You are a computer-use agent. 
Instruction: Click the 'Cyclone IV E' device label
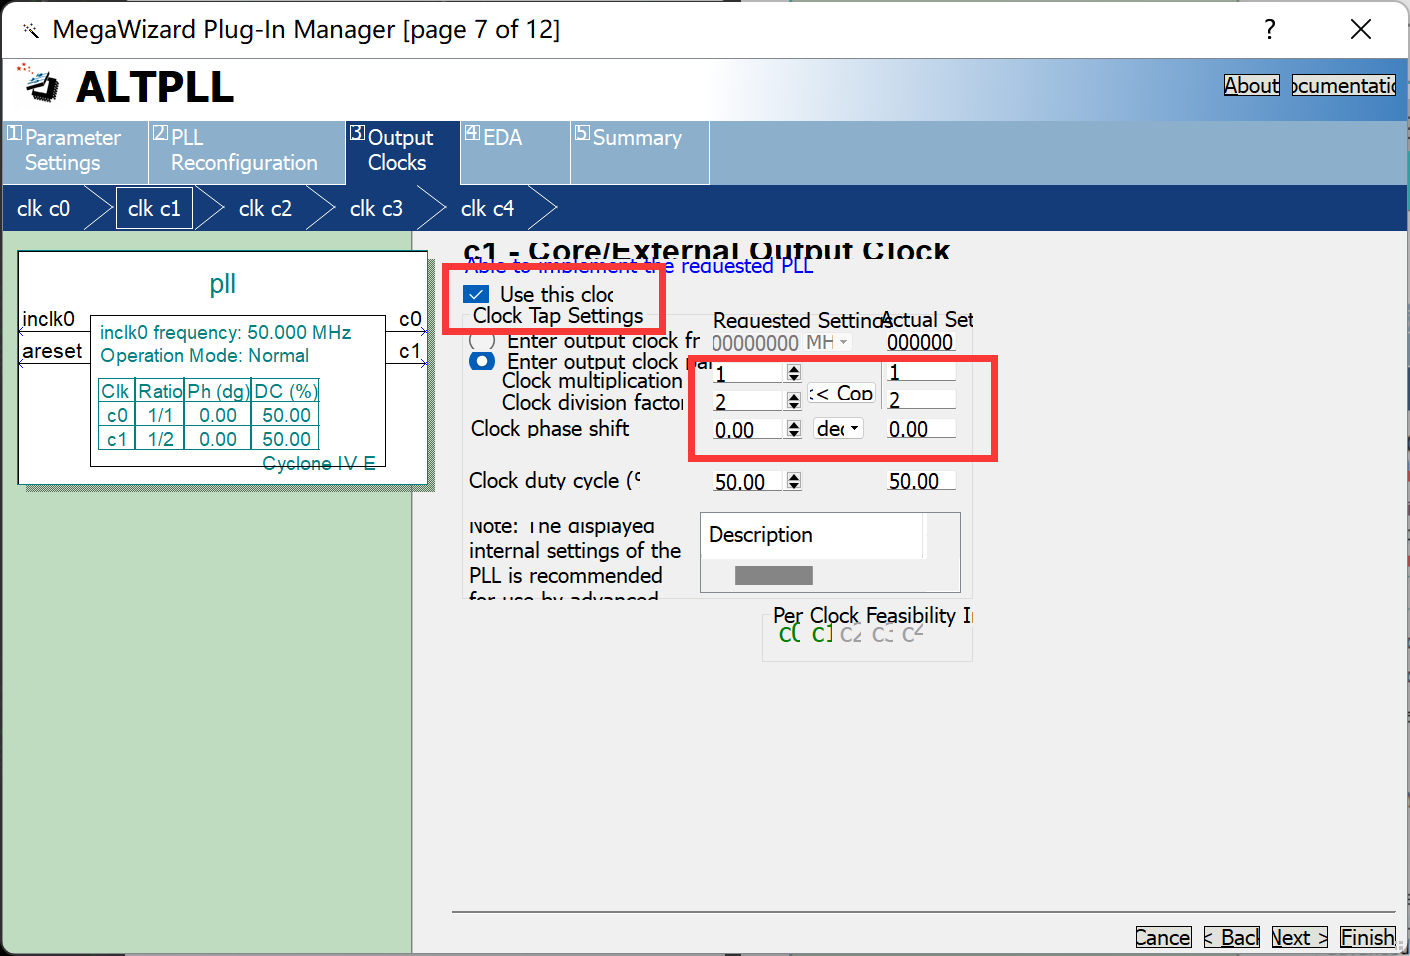point(319,463)
